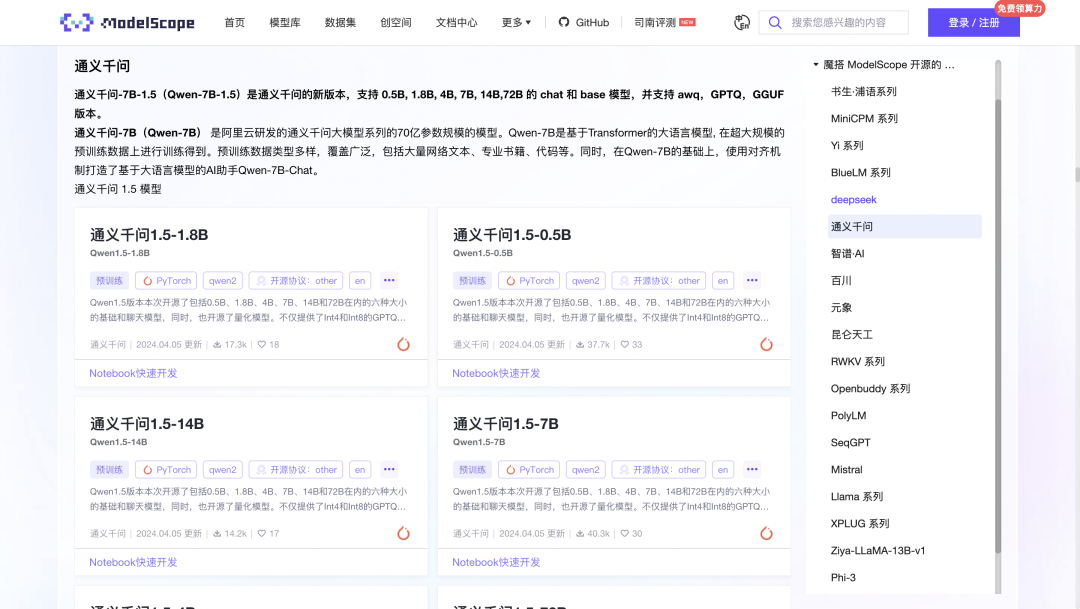Image resolution: width=1080 pixels, height=609 pixels.
Task: Open Notebook快速开发 under 通义千问1.5-14B
Action: 133,562
